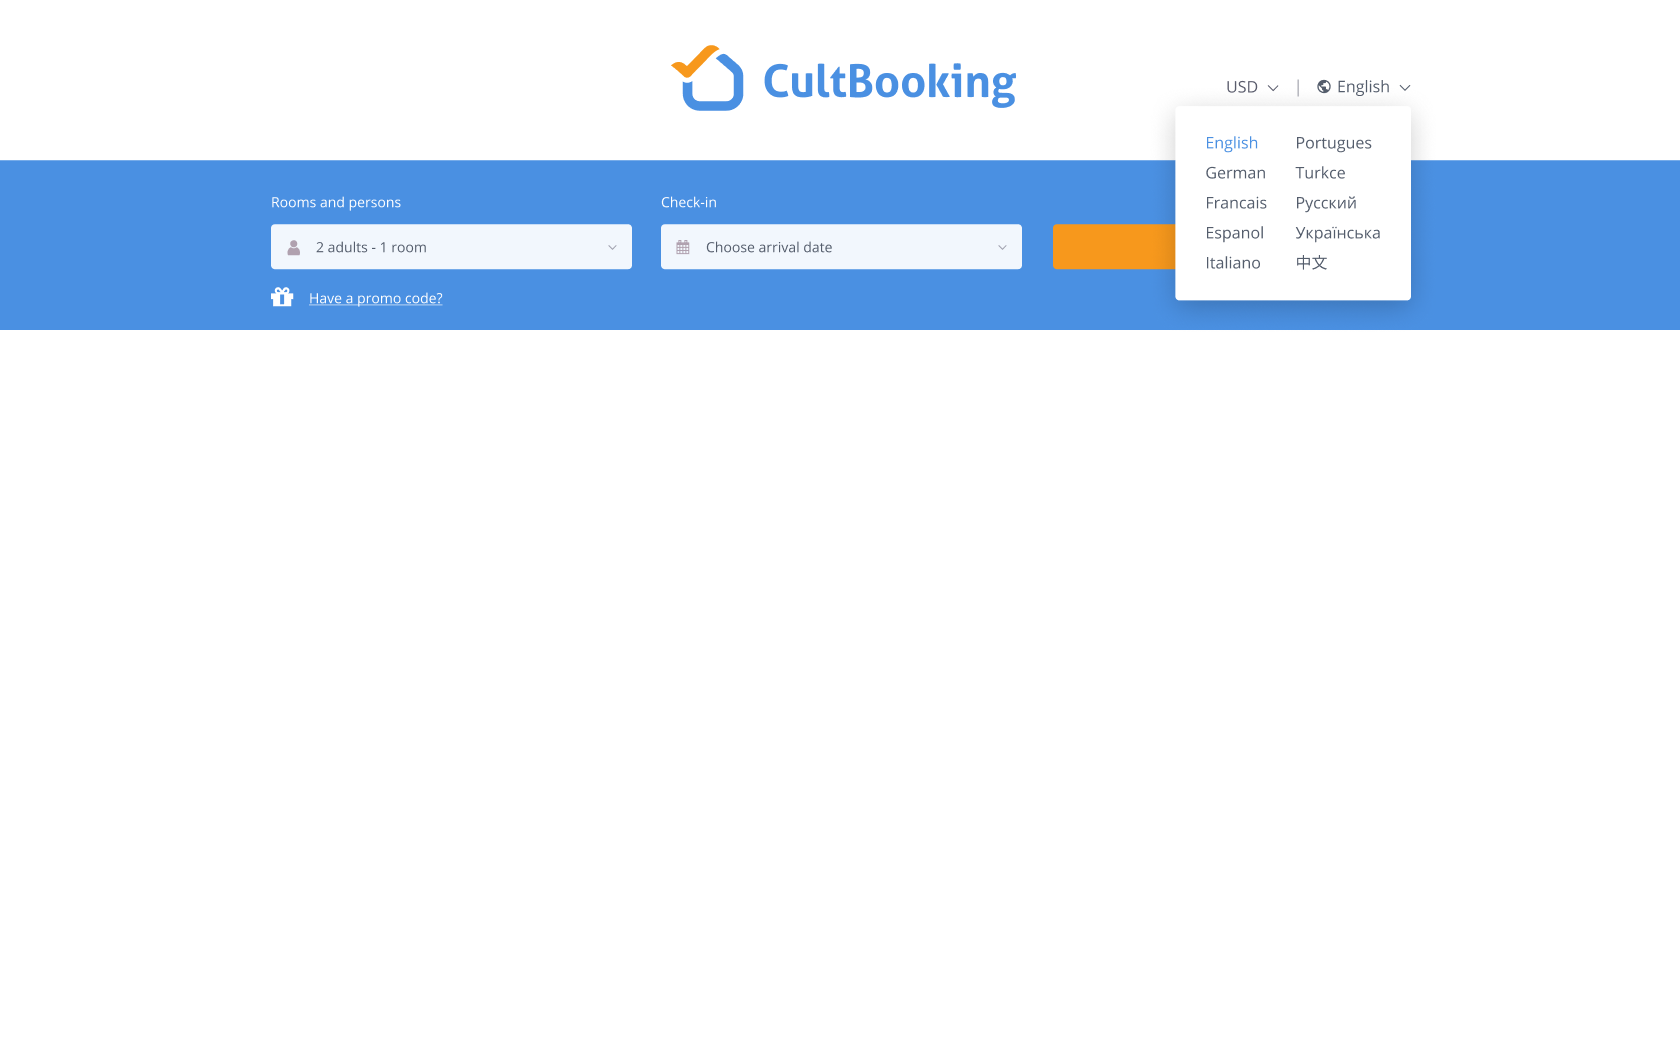The width and height of the screenshot is (1680, 1050).
Task: Click the Have a promo code link
Action: coord(375,297)
